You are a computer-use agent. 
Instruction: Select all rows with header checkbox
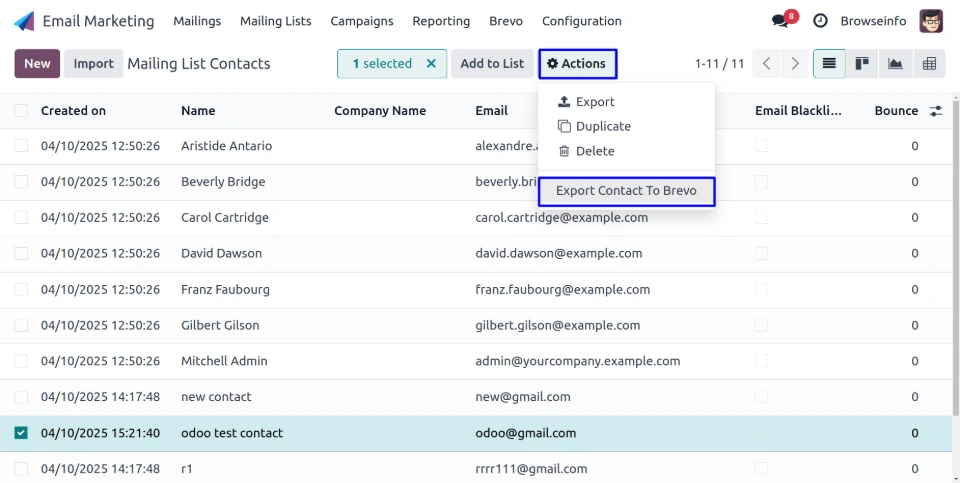21,111
